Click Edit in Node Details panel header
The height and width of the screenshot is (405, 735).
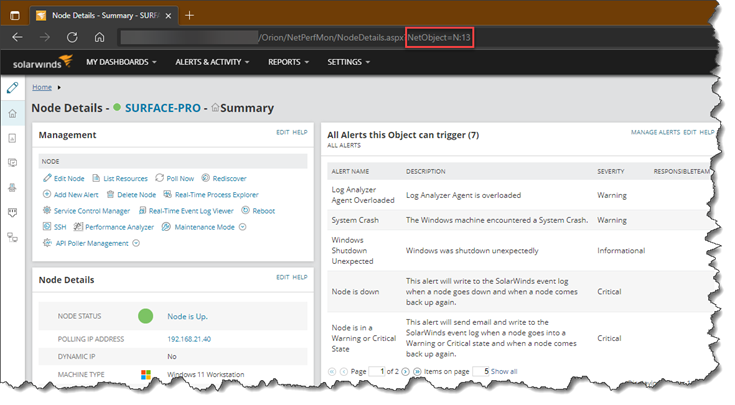click(x=283, y=277)
